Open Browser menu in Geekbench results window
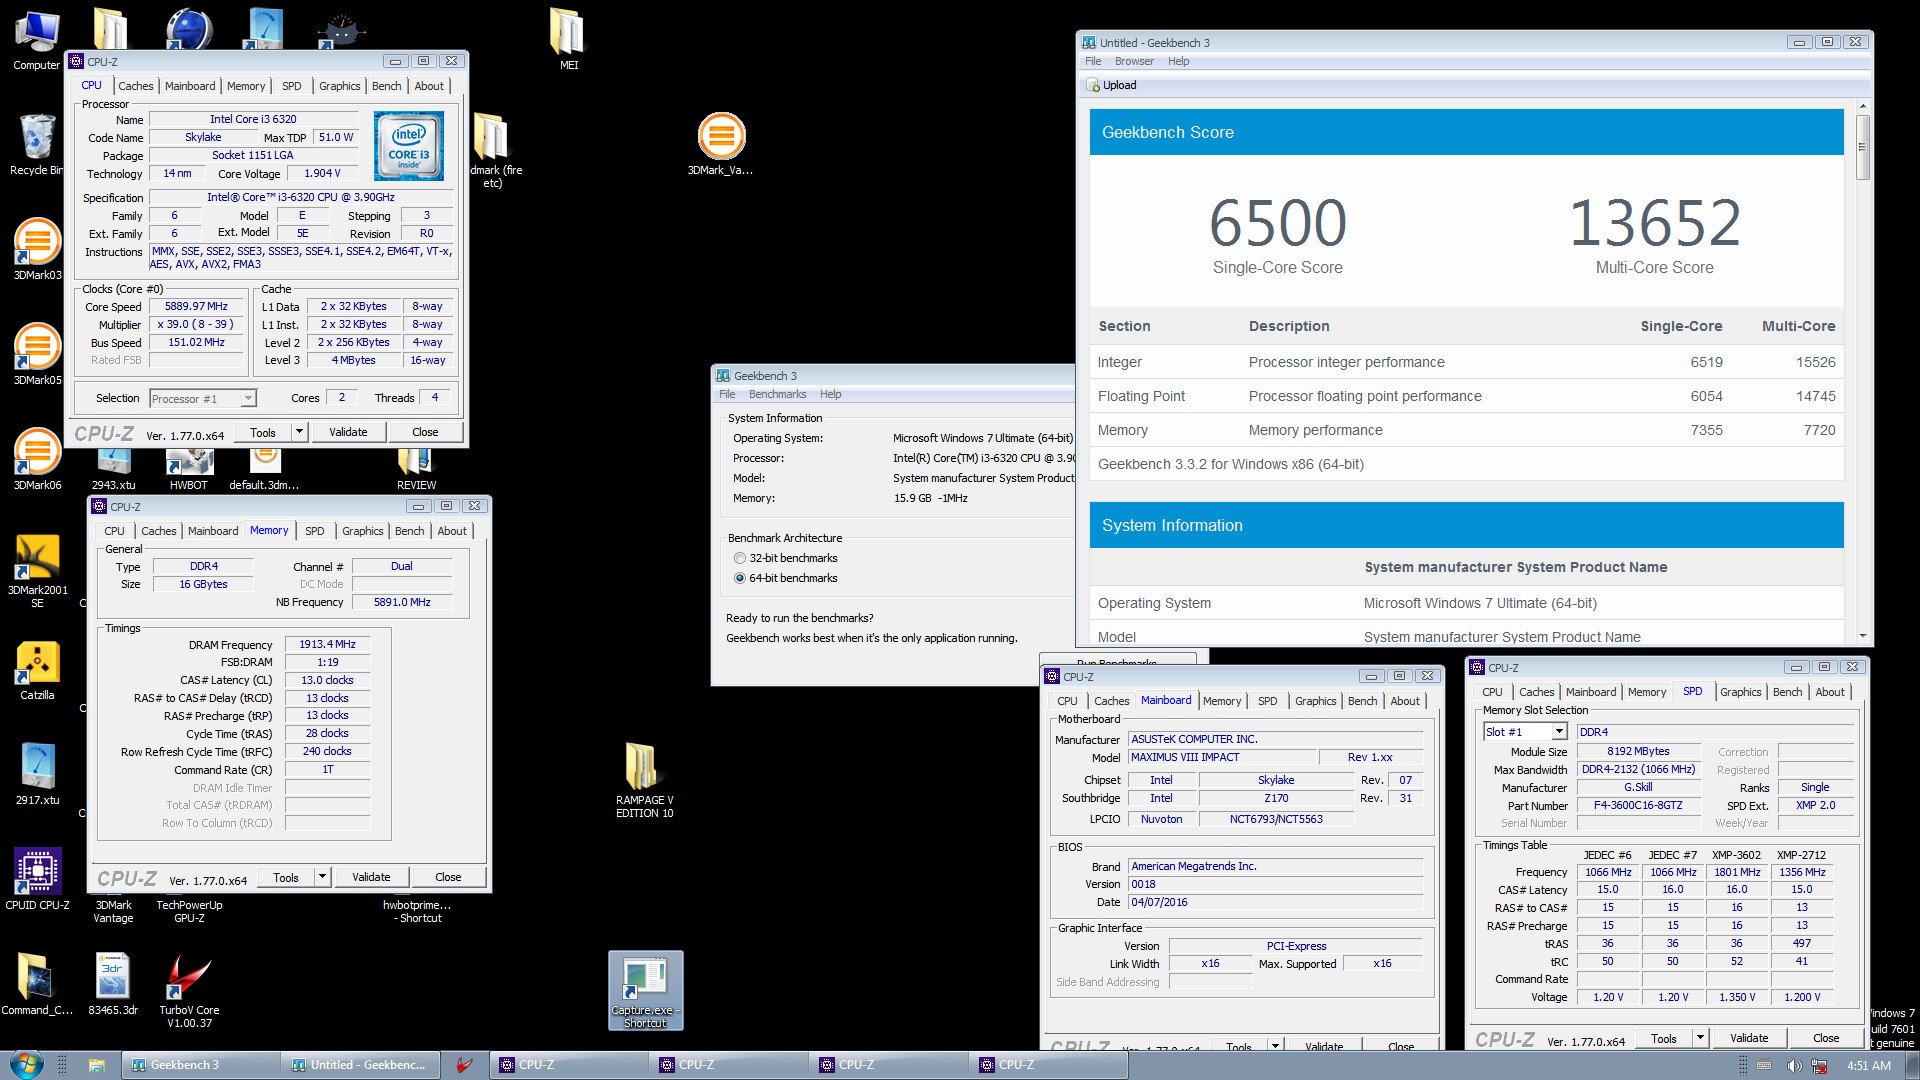Screen dimensions: 1920x1080 pos(1134,61)
